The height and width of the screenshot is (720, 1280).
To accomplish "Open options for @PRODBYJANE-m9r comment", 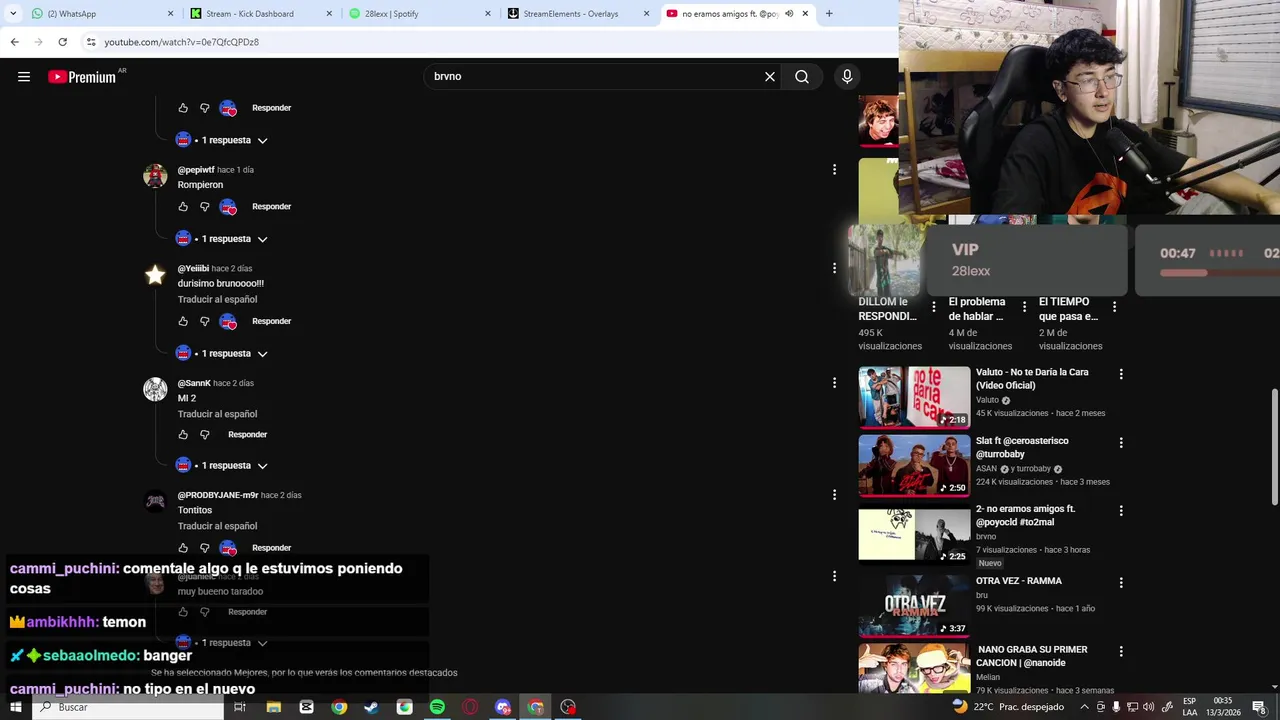I will (834, 495).
